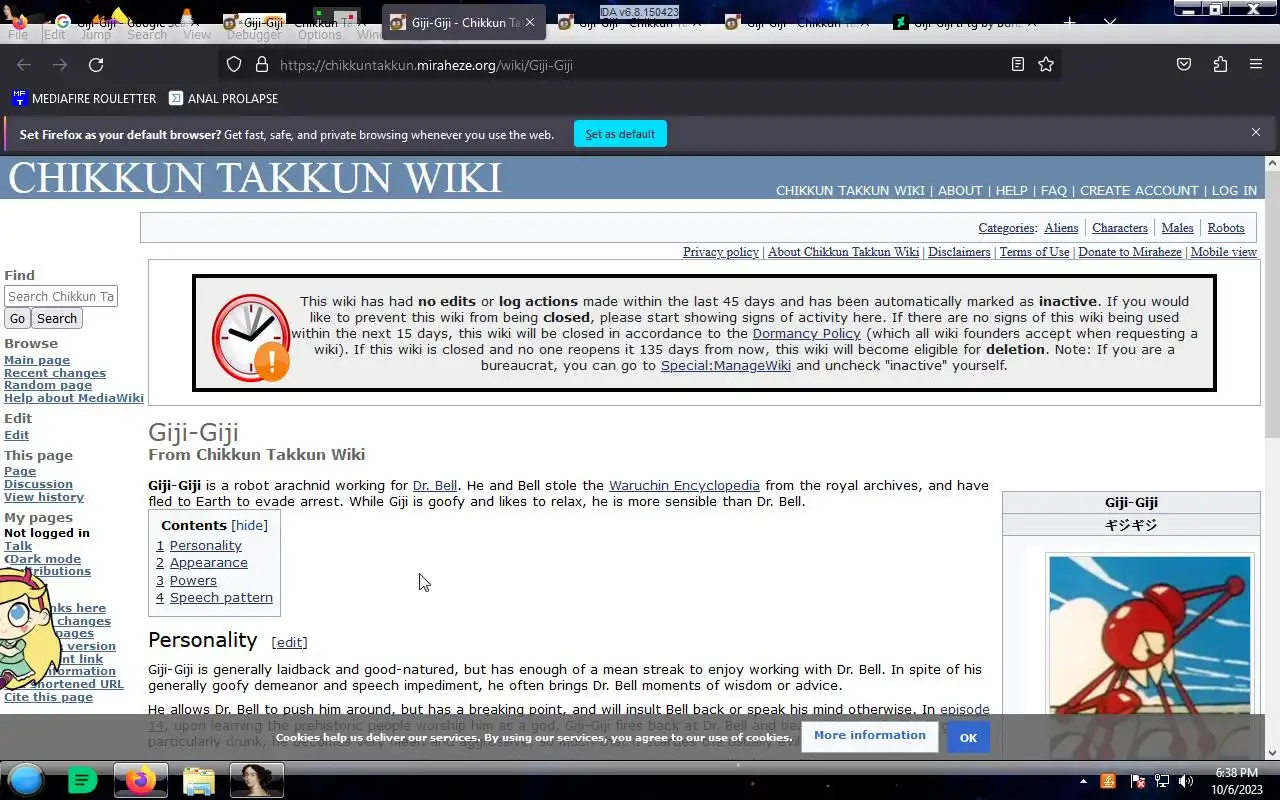
Task: Click the volume speaker tray icon
Action: pyautogui.click(x=1186, y=781)
